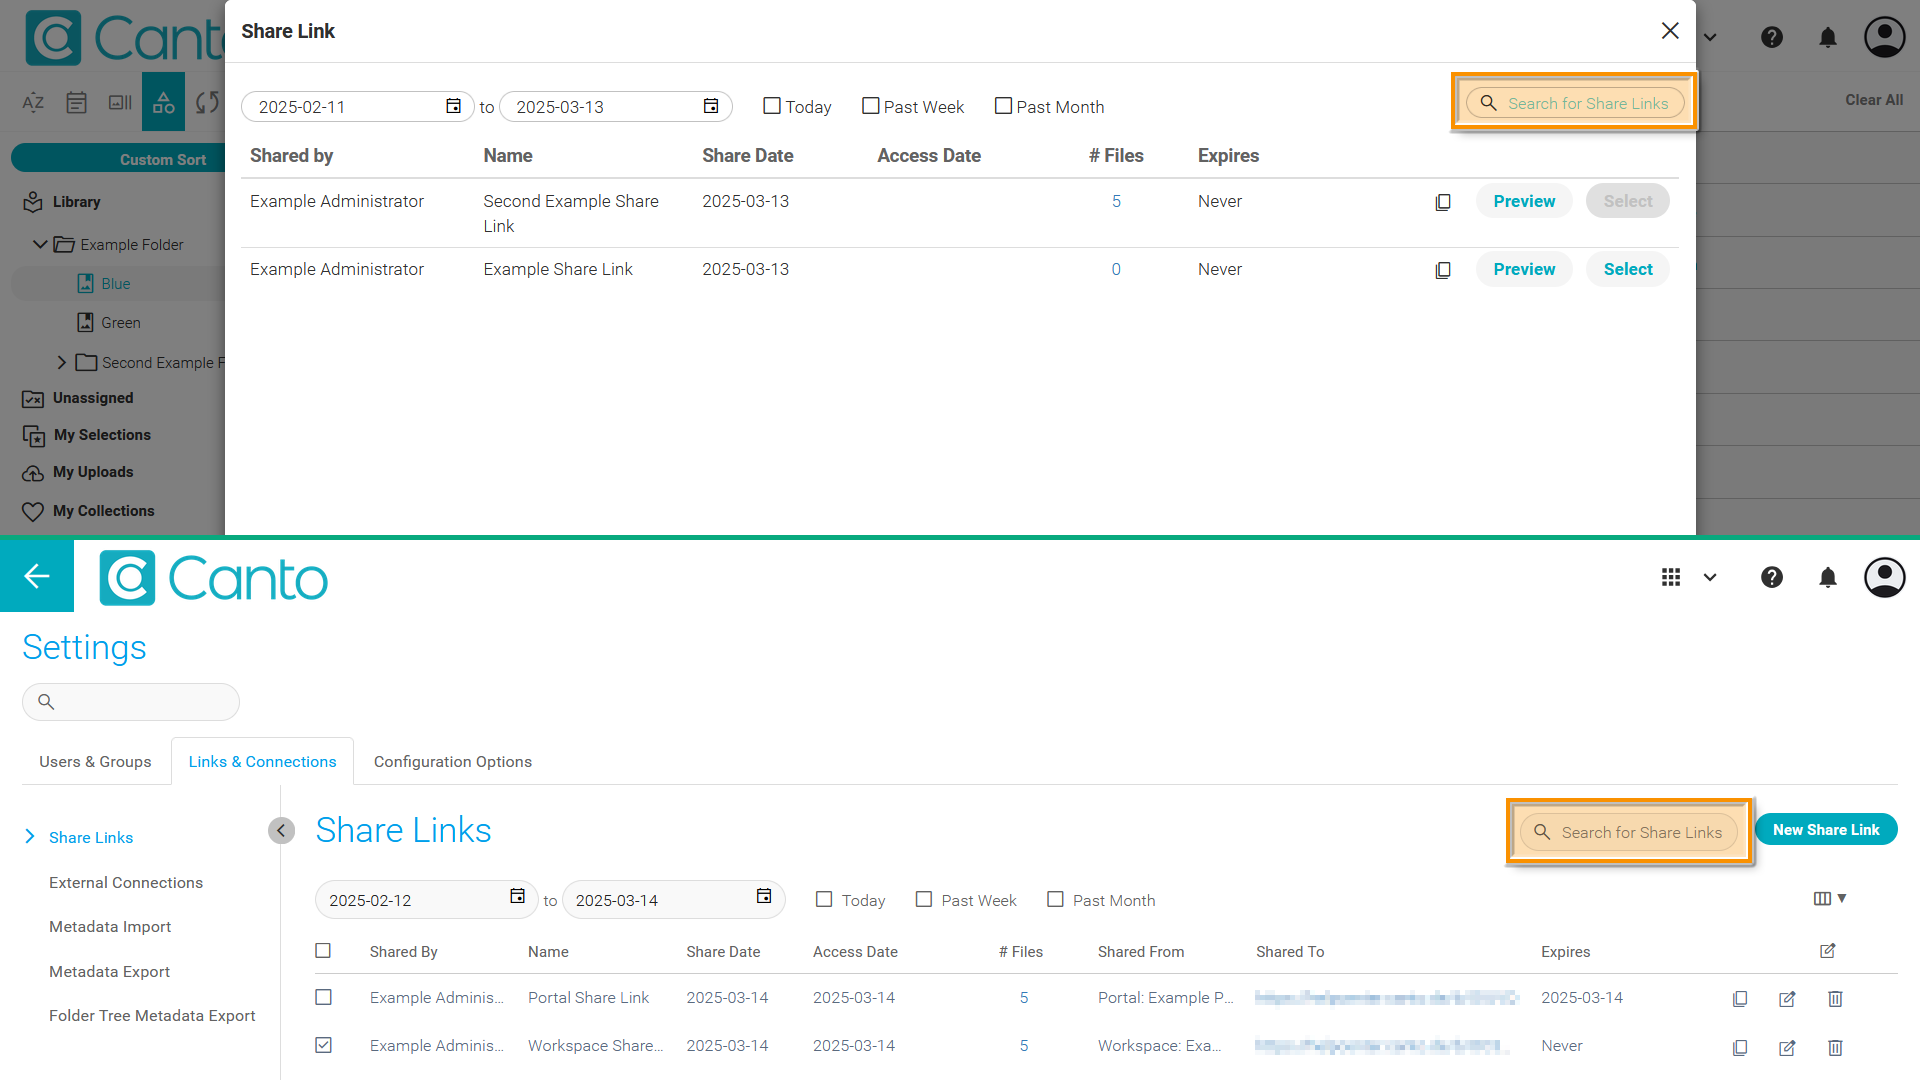Open calendar picker for 2025-02-12 date
Viewport: 1920px width, 1080px height.
517,896
